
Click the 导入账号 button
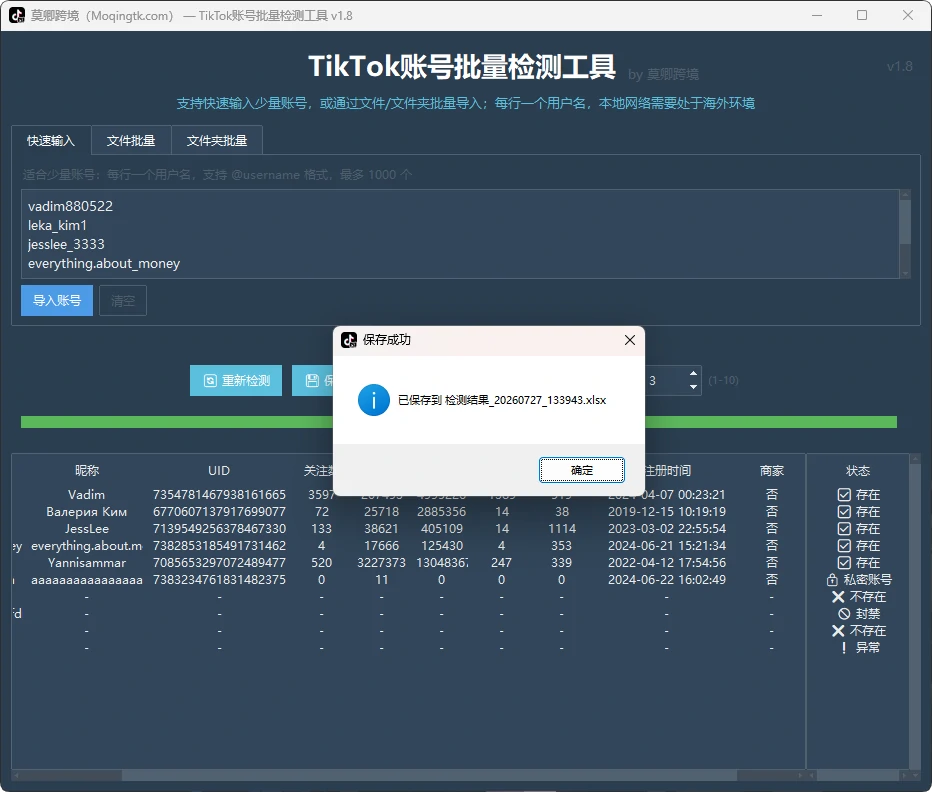(x=57, y=300)
